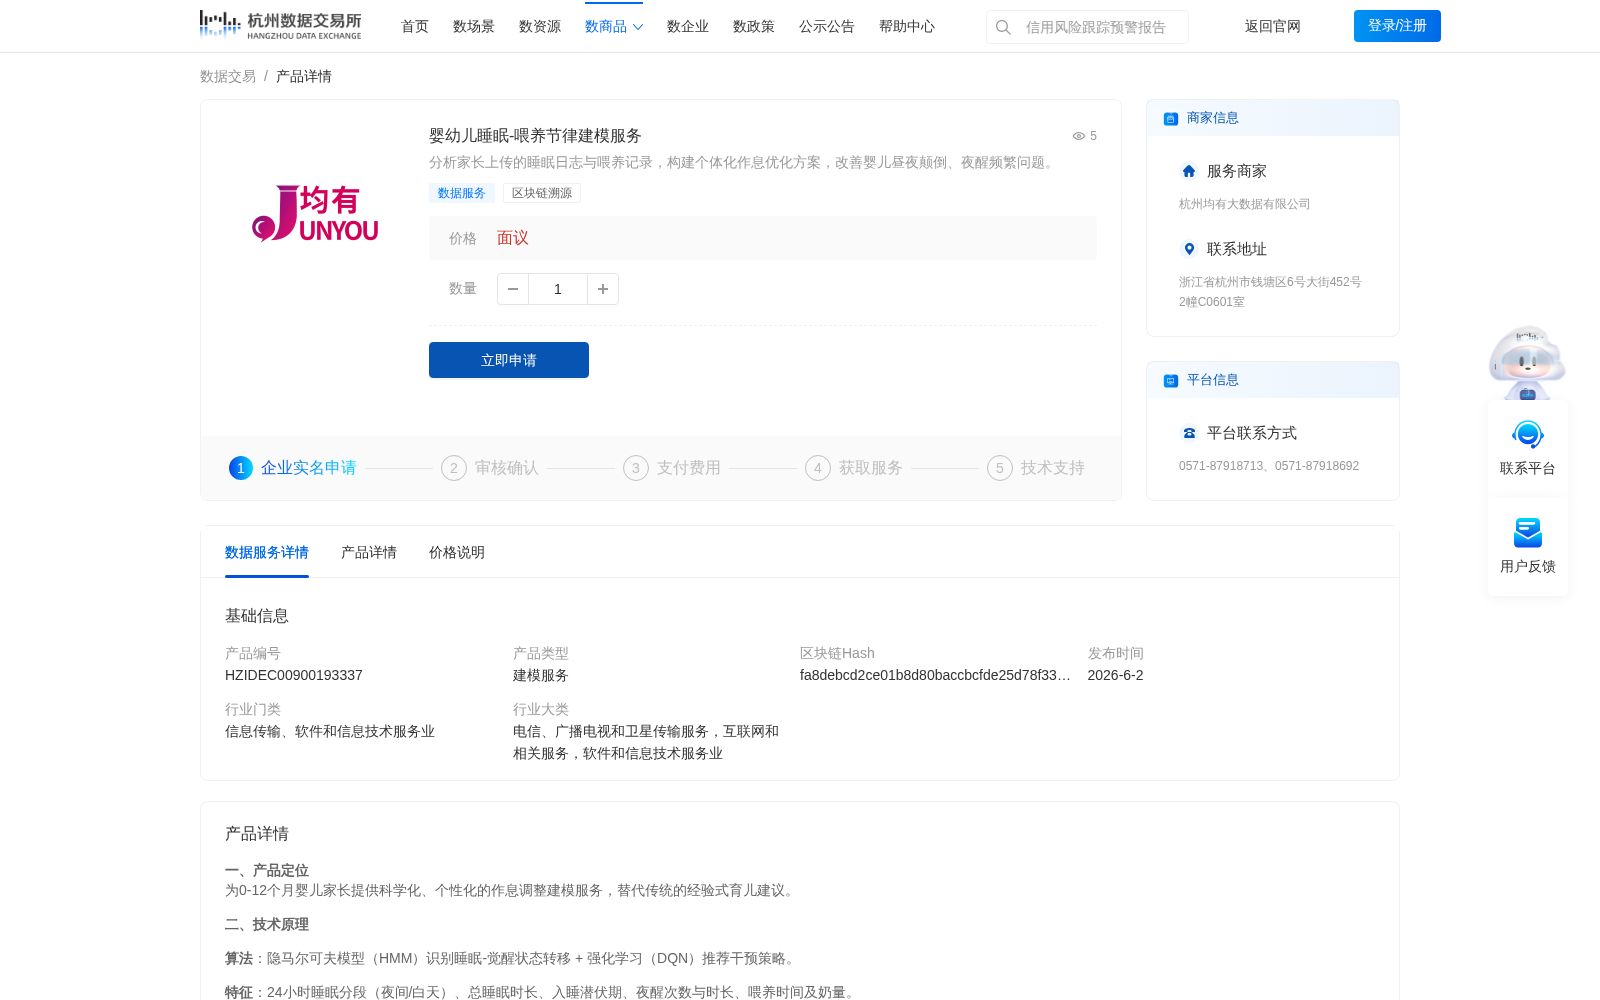This screenshot has width=1600, height=1000.
Task: Open the 帮助中心 nav item
Action: (x=907, y=26)
